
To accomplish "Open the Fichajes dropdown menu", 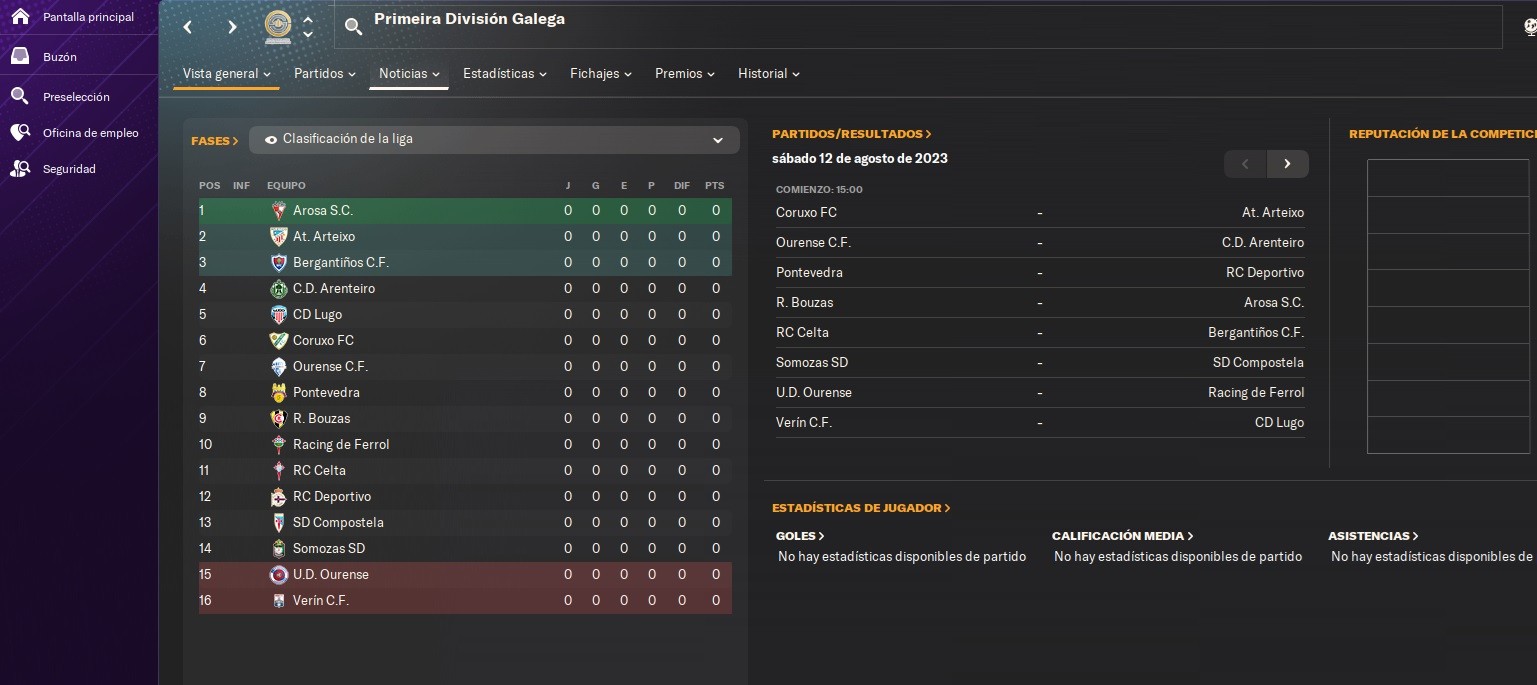I will point(601,74).
